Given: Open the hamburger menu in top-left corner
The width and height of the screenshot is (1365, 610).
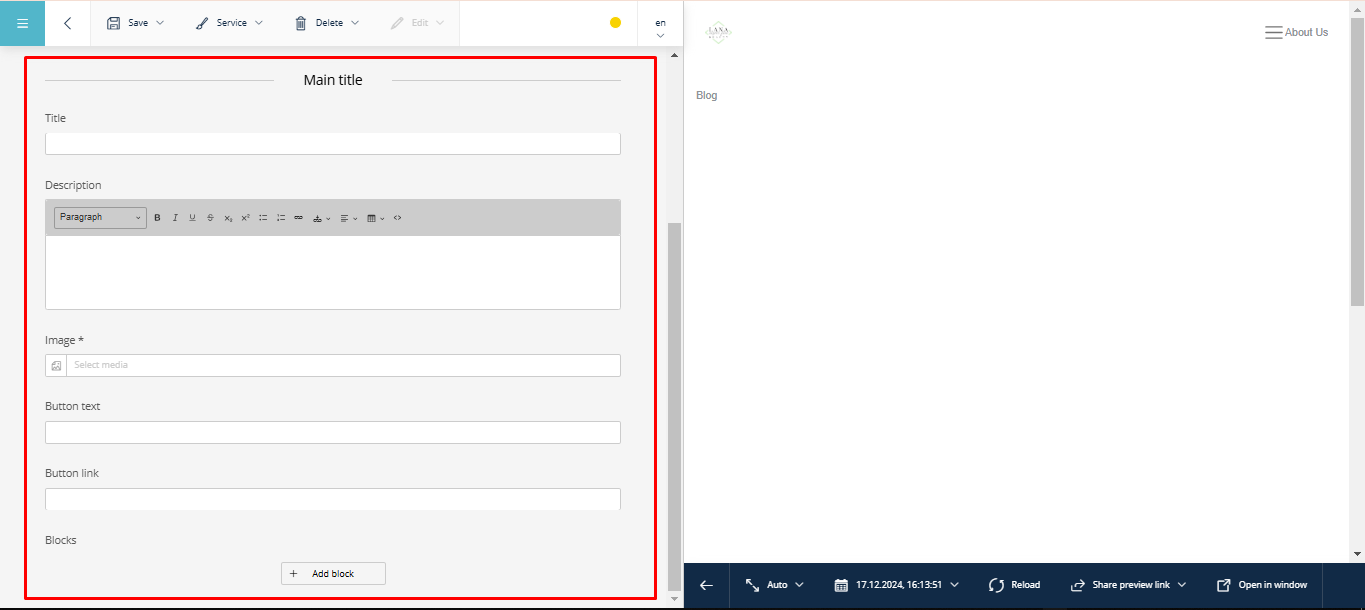Looking at the screenshot, I should (22, 23).
